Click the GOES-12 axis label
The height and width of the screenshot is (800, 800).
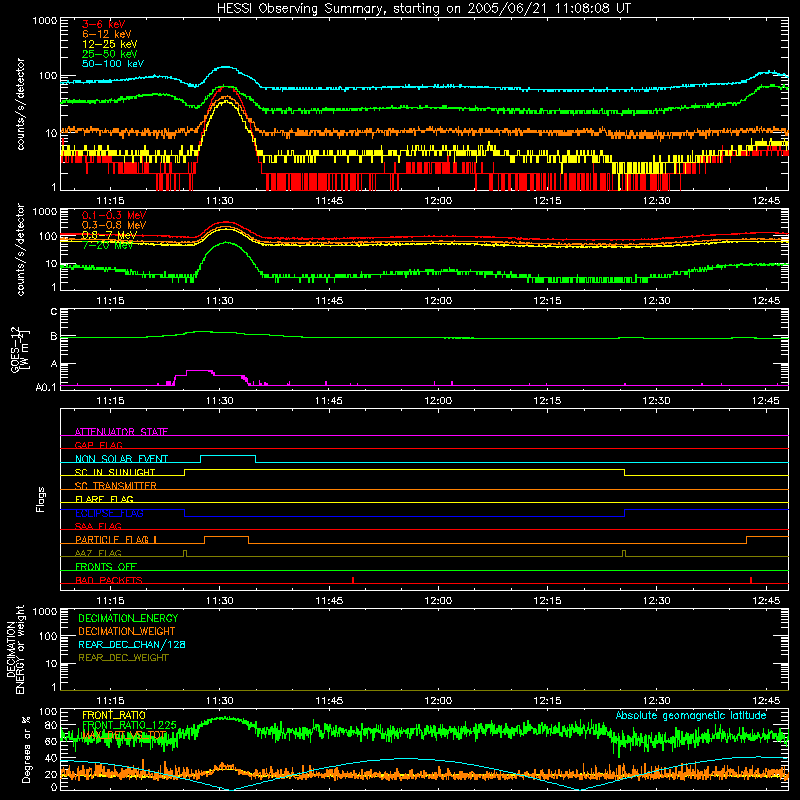(20, 350)
